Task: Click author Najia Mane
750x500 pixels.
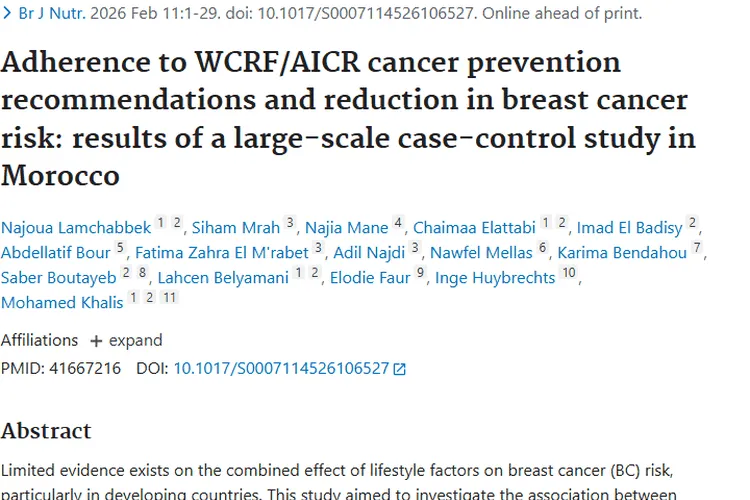Action: 346,228
